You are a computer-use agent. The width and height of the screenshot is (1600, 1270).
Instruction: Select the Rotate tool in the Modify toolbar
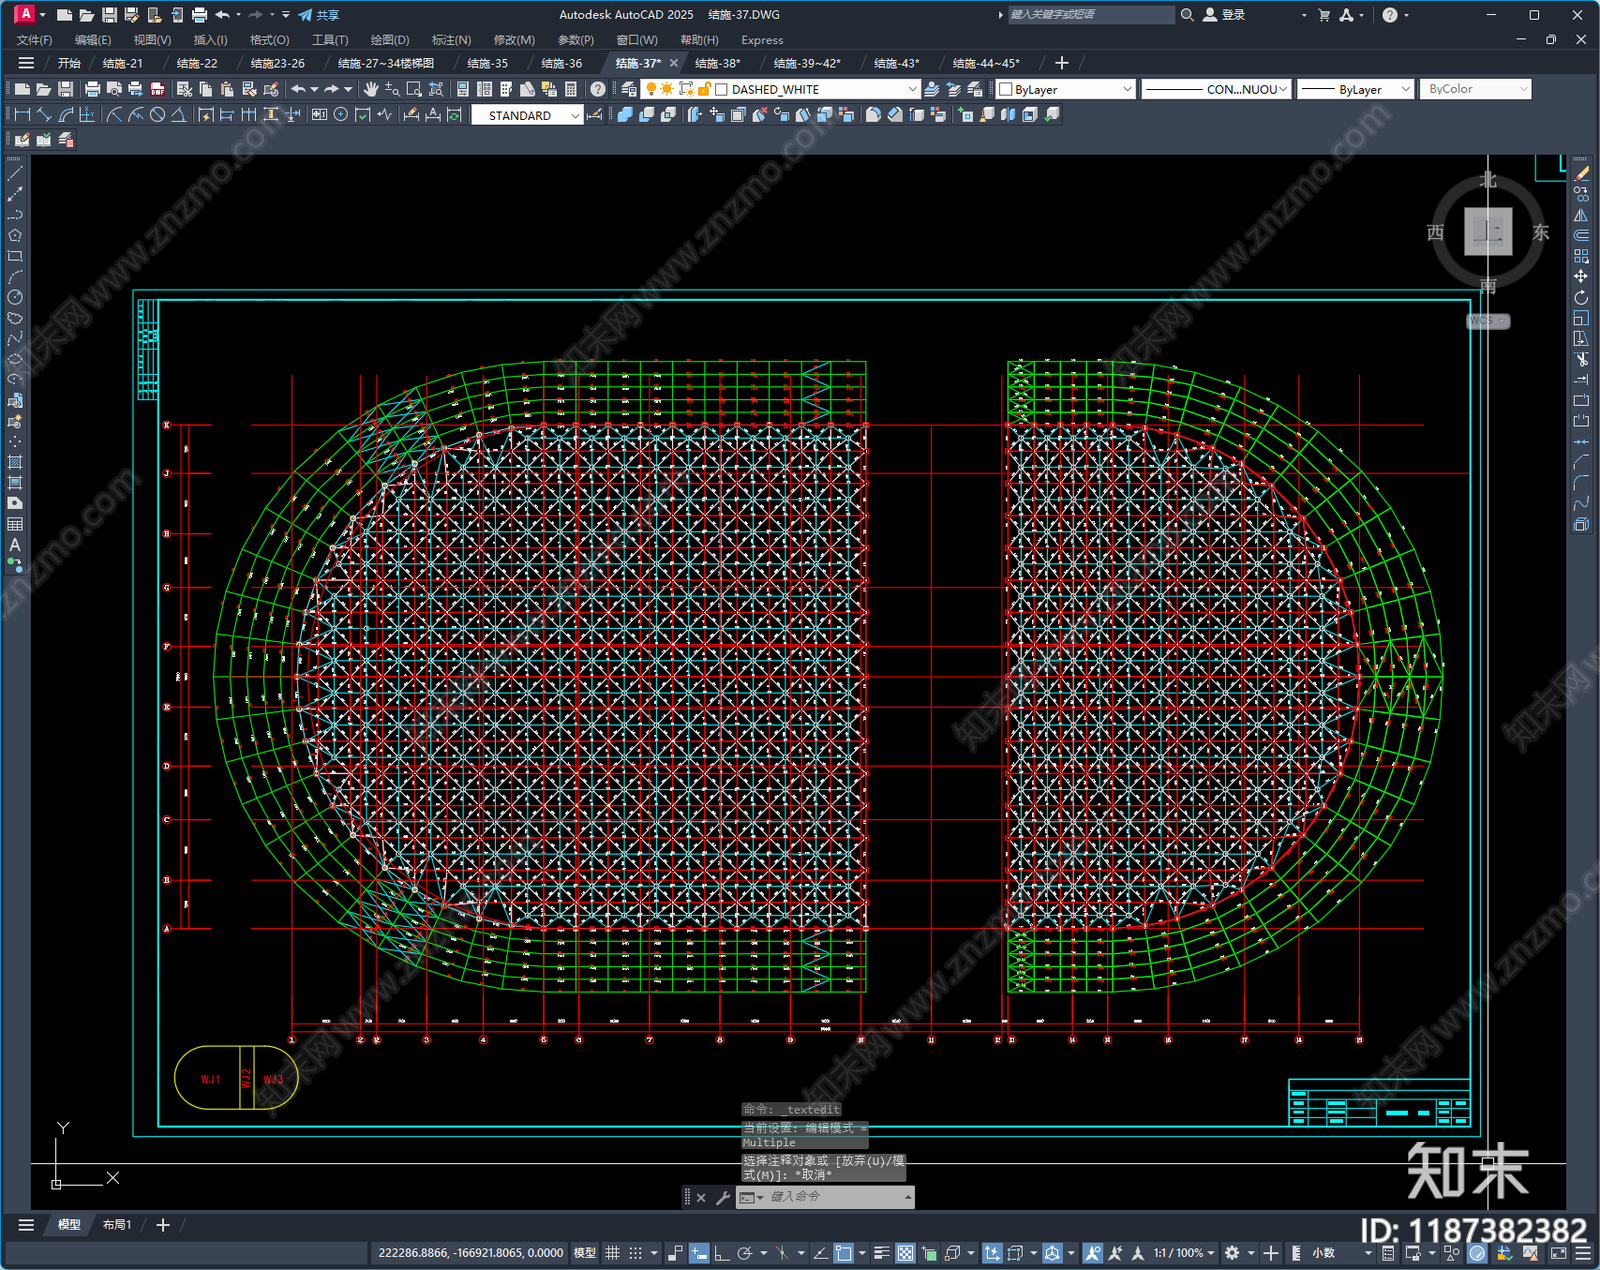tap(1581, 297)
